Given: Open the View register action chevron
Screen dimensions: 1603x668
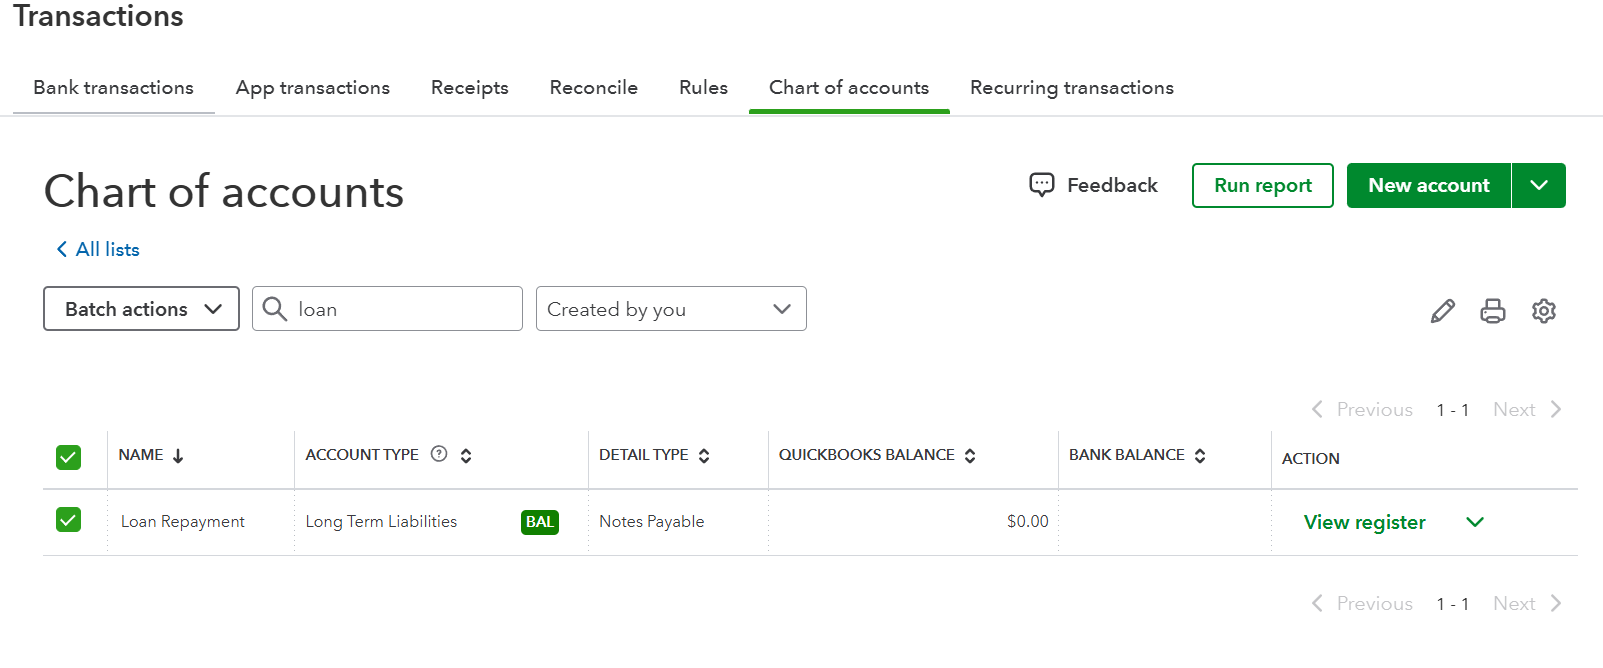Looking at the screenshot, I should [x=1475, y=522].
